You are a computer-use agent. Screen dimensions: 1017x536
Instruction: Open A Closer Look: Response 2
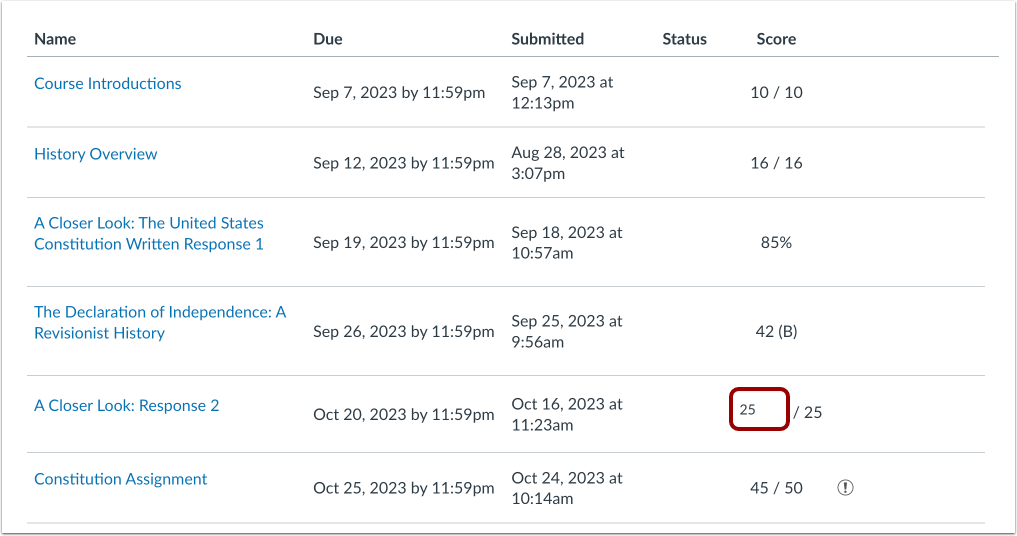click(x=127, y=406)
